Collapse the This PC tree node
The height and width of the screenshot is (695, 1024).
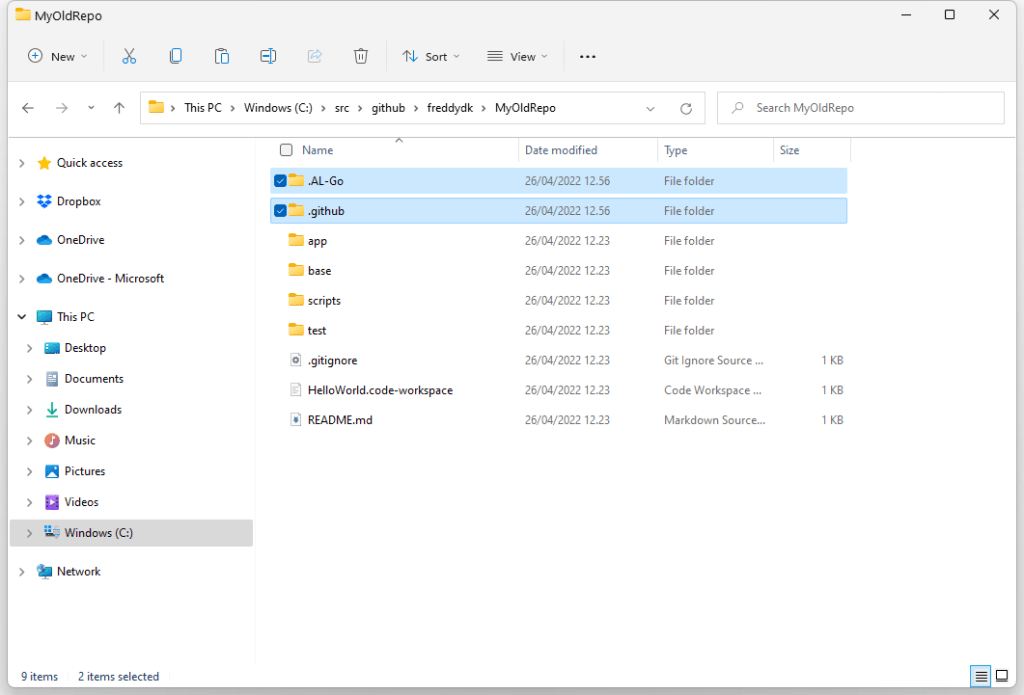point(22,317)
